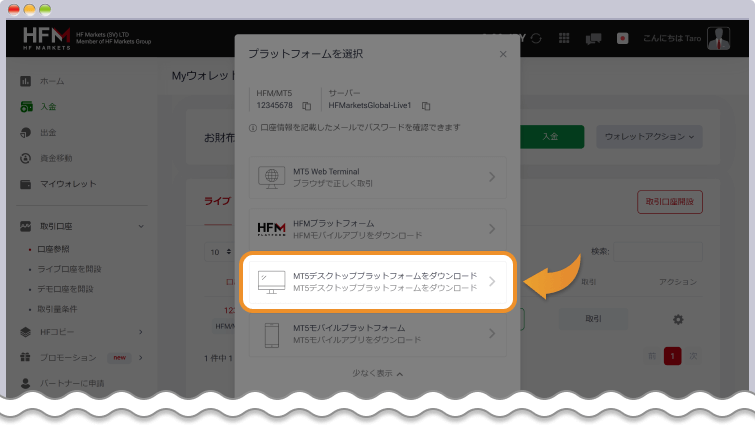Open the Home sidebar icon
Image resolution: width=755 pixels, height=428 pixels.
(x=26, y=81)
